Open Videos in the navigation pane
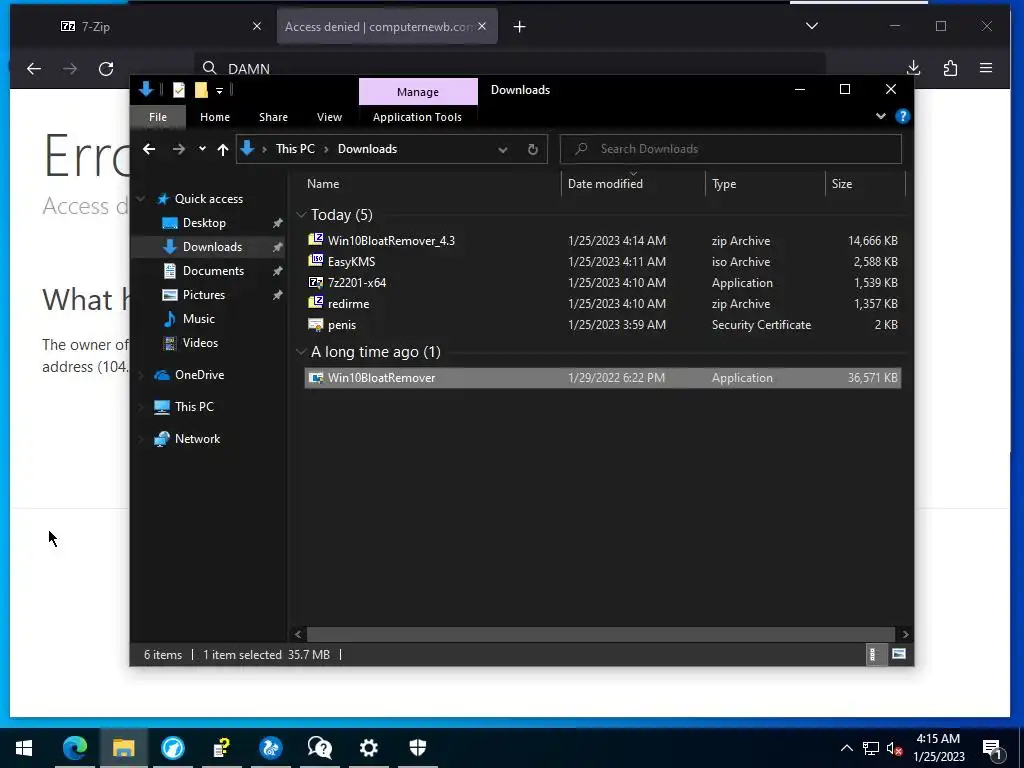The height and width of the screenshot is (768, 1024). click(200, 343)
